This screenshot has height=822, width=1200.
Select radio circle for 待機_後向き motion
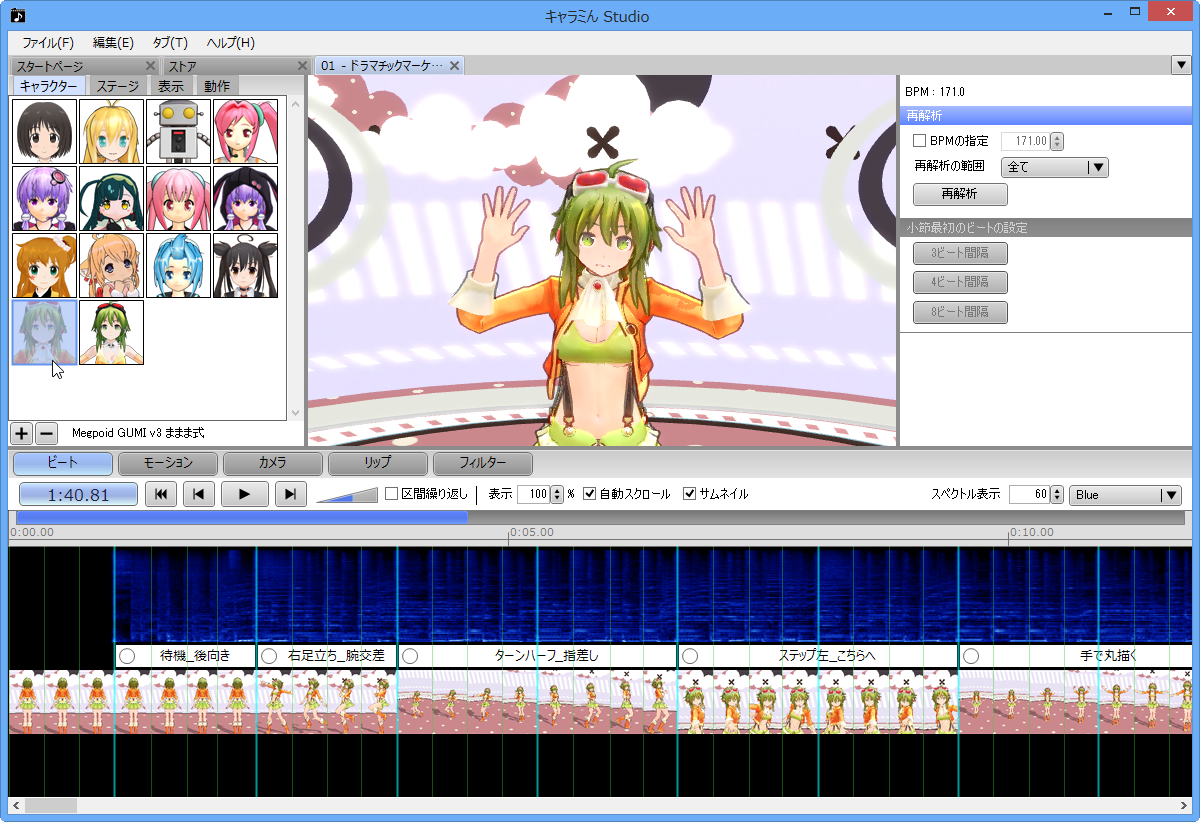coord(127,656)
